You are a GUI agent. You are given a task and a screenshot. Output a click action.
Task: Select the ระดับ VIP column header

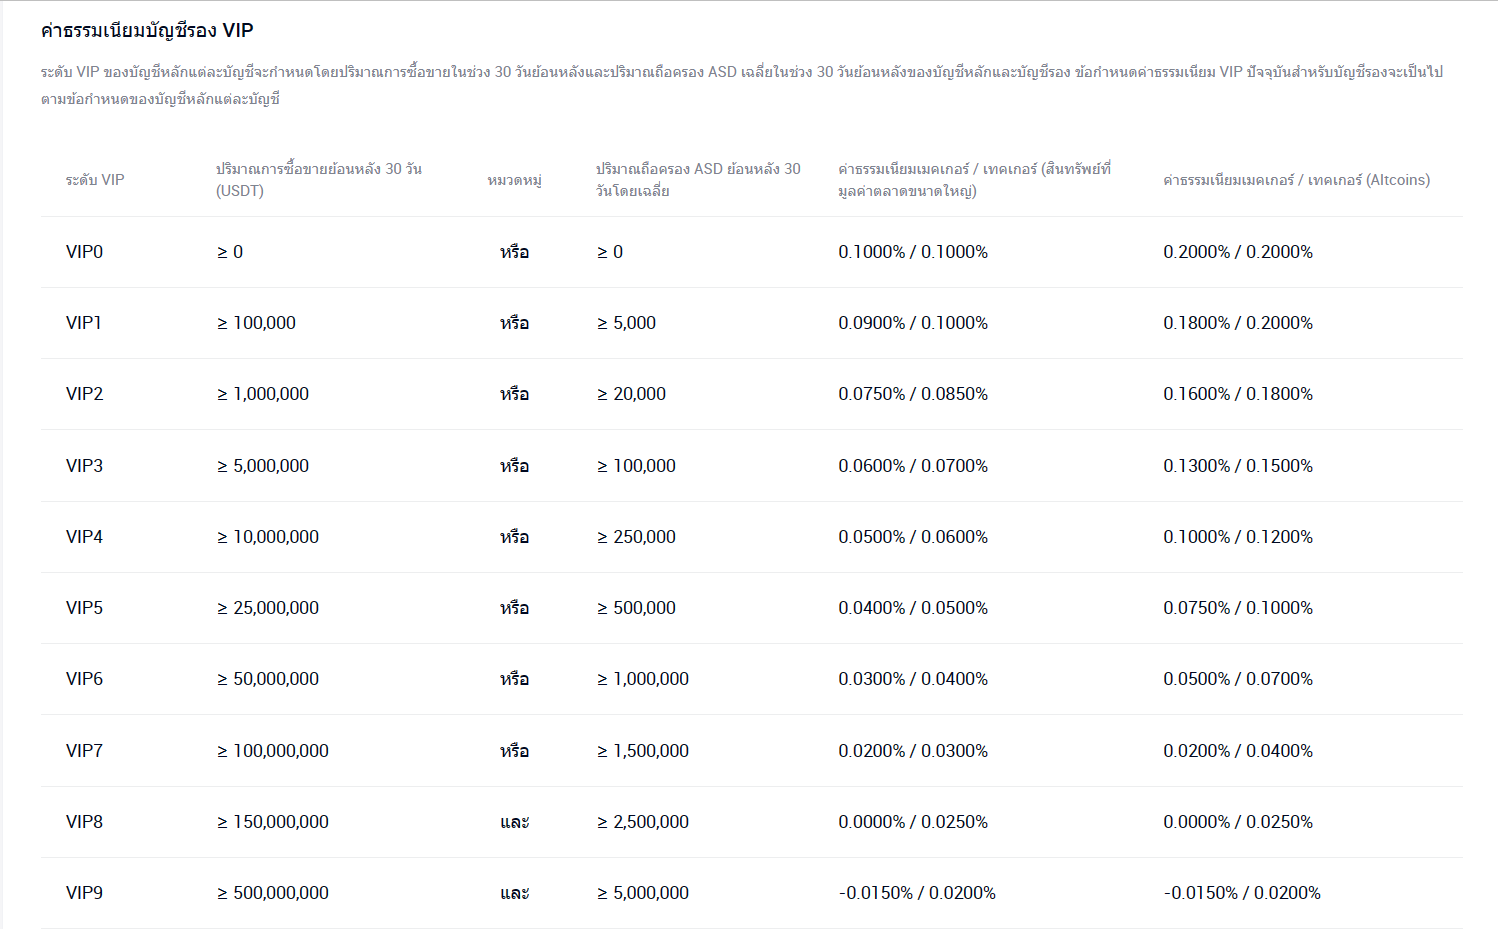coord(95,180)
